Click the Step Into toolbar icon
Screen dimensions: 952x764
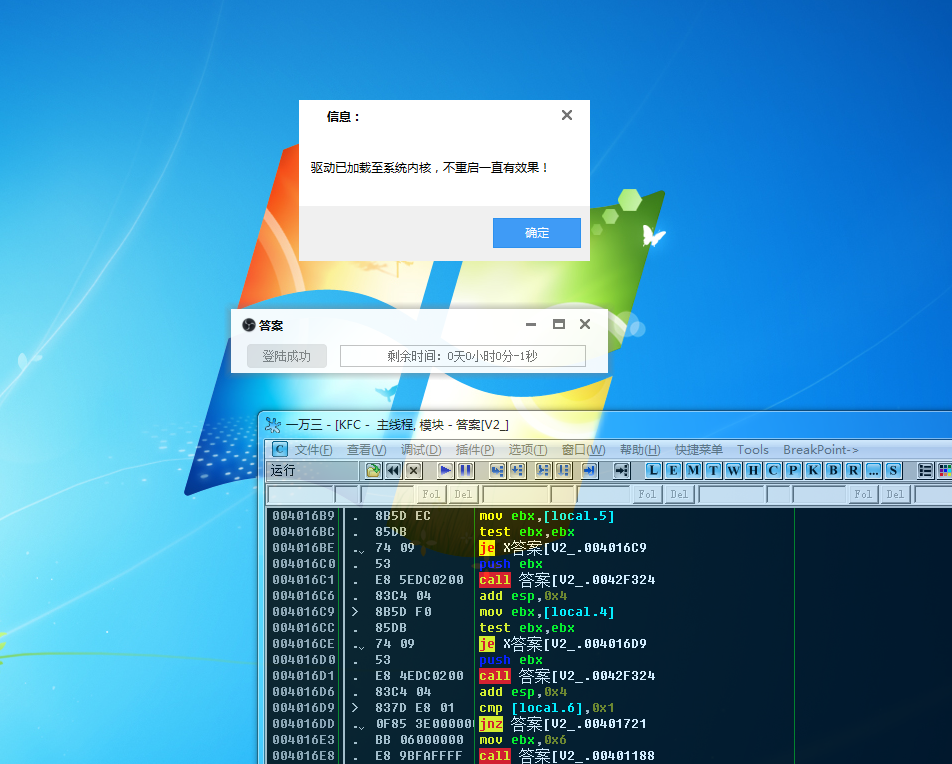pos(498,470)
